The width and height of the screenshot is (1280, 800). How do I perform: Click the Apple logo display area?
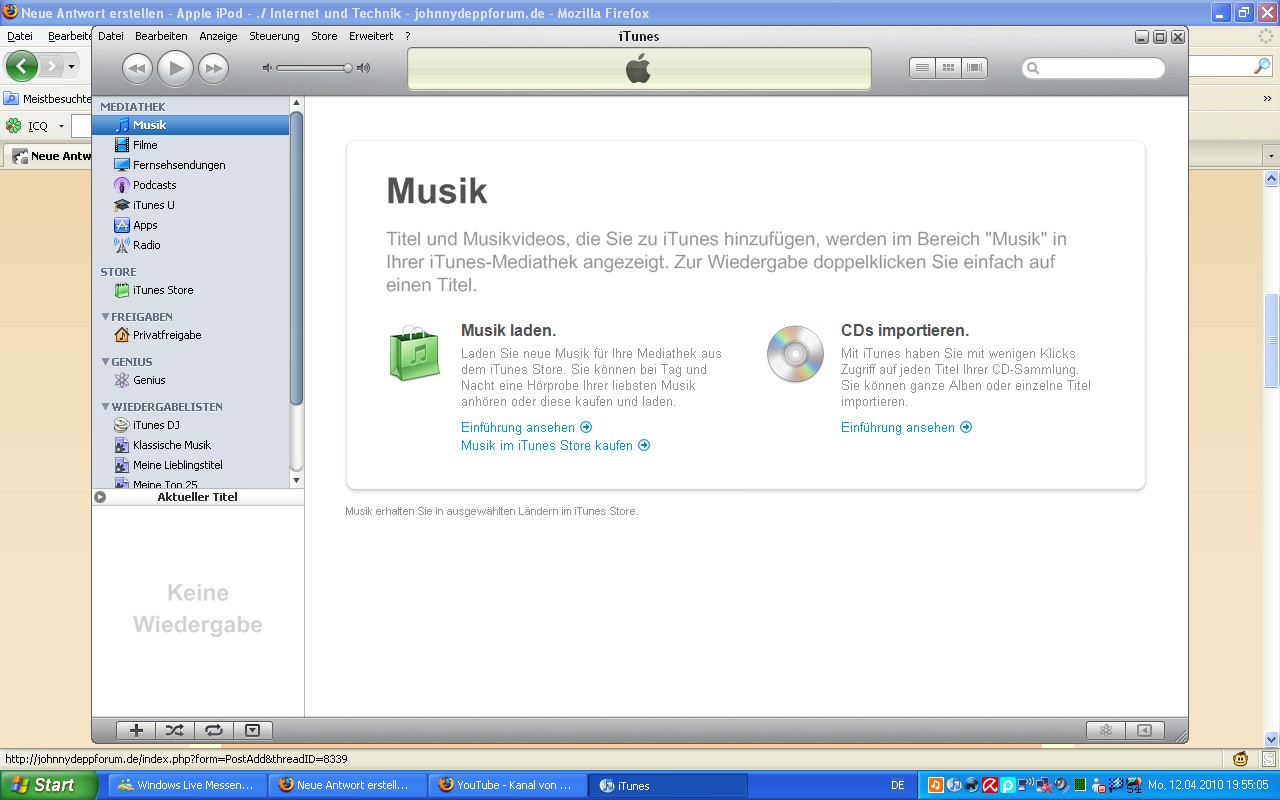coord(639,68)
